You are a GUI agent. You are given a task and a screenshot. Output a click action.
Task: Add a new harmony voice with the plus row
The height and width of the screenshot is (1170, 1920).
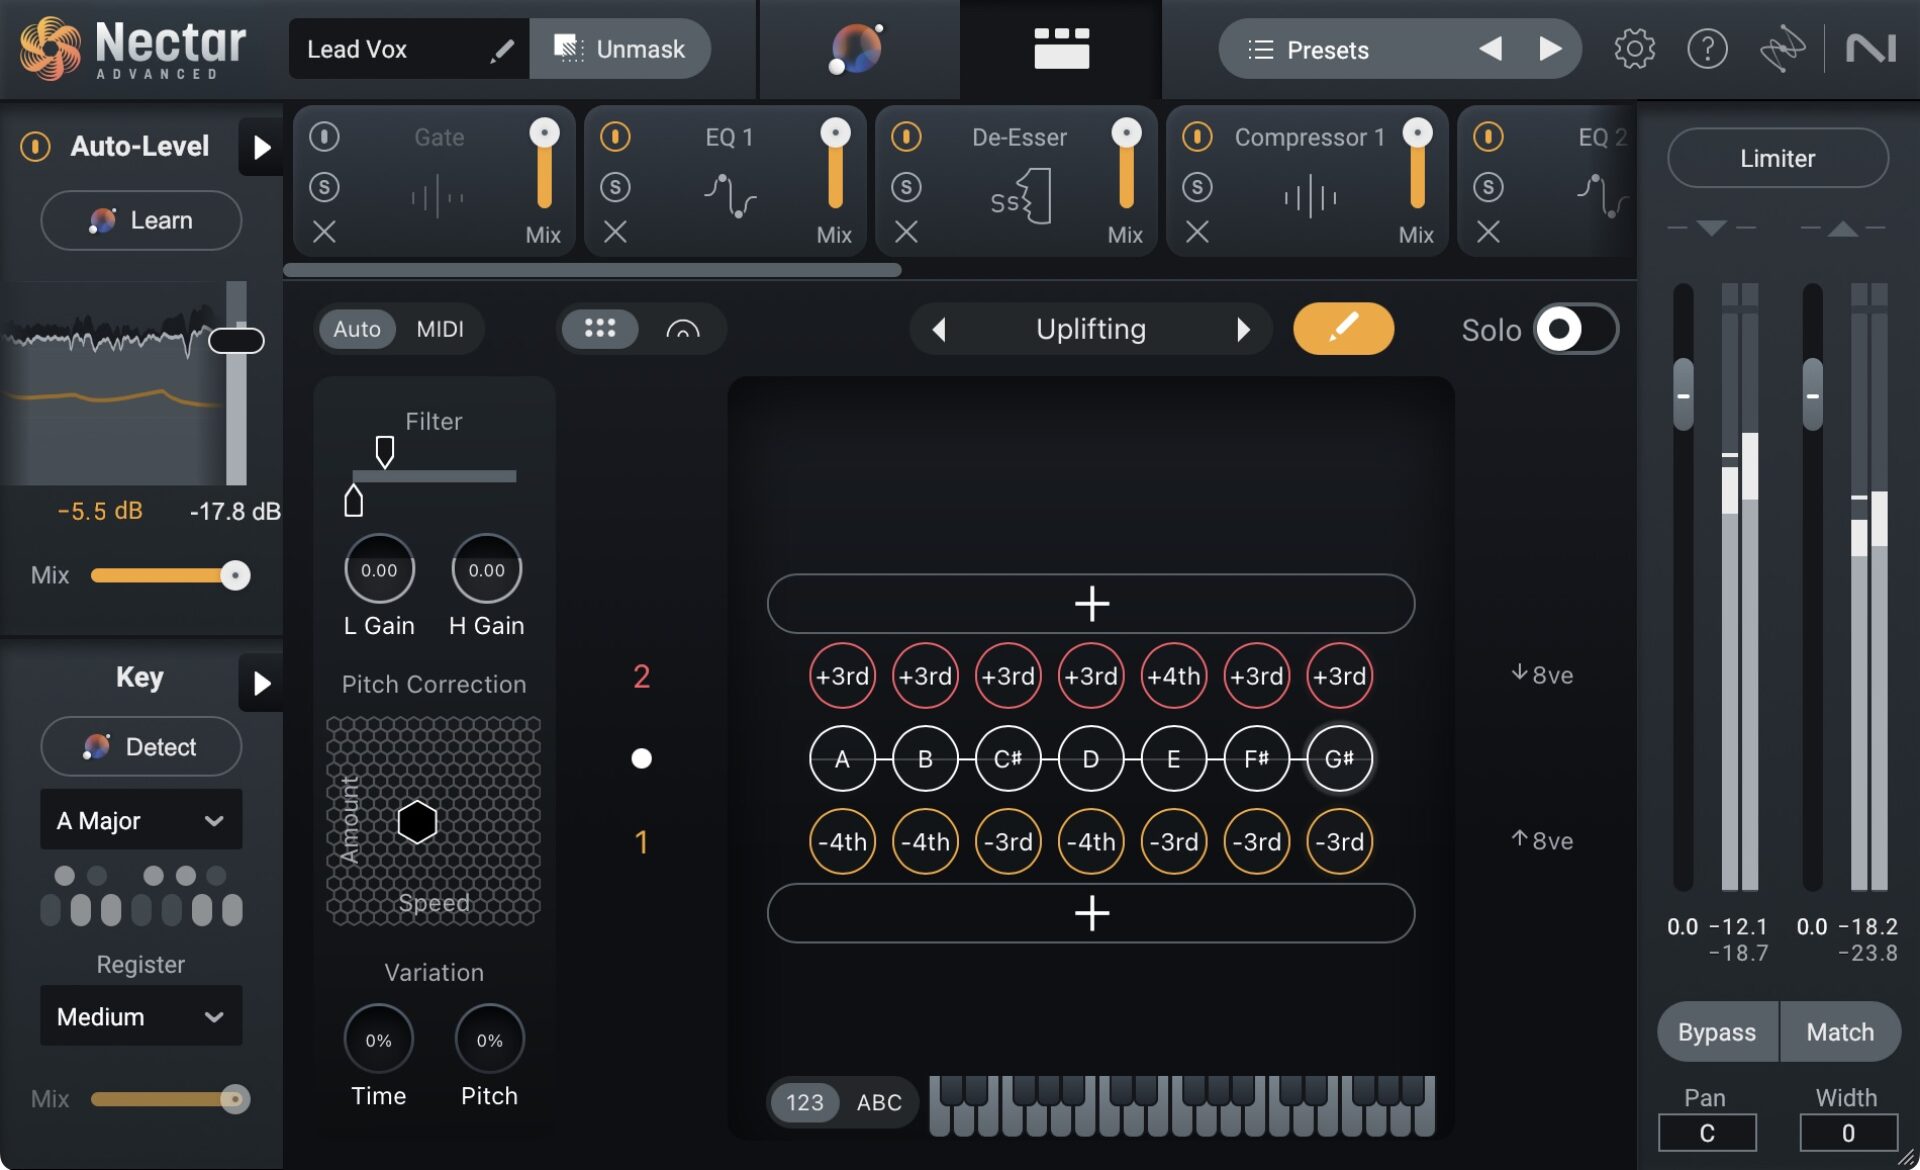coord(1091,604)
